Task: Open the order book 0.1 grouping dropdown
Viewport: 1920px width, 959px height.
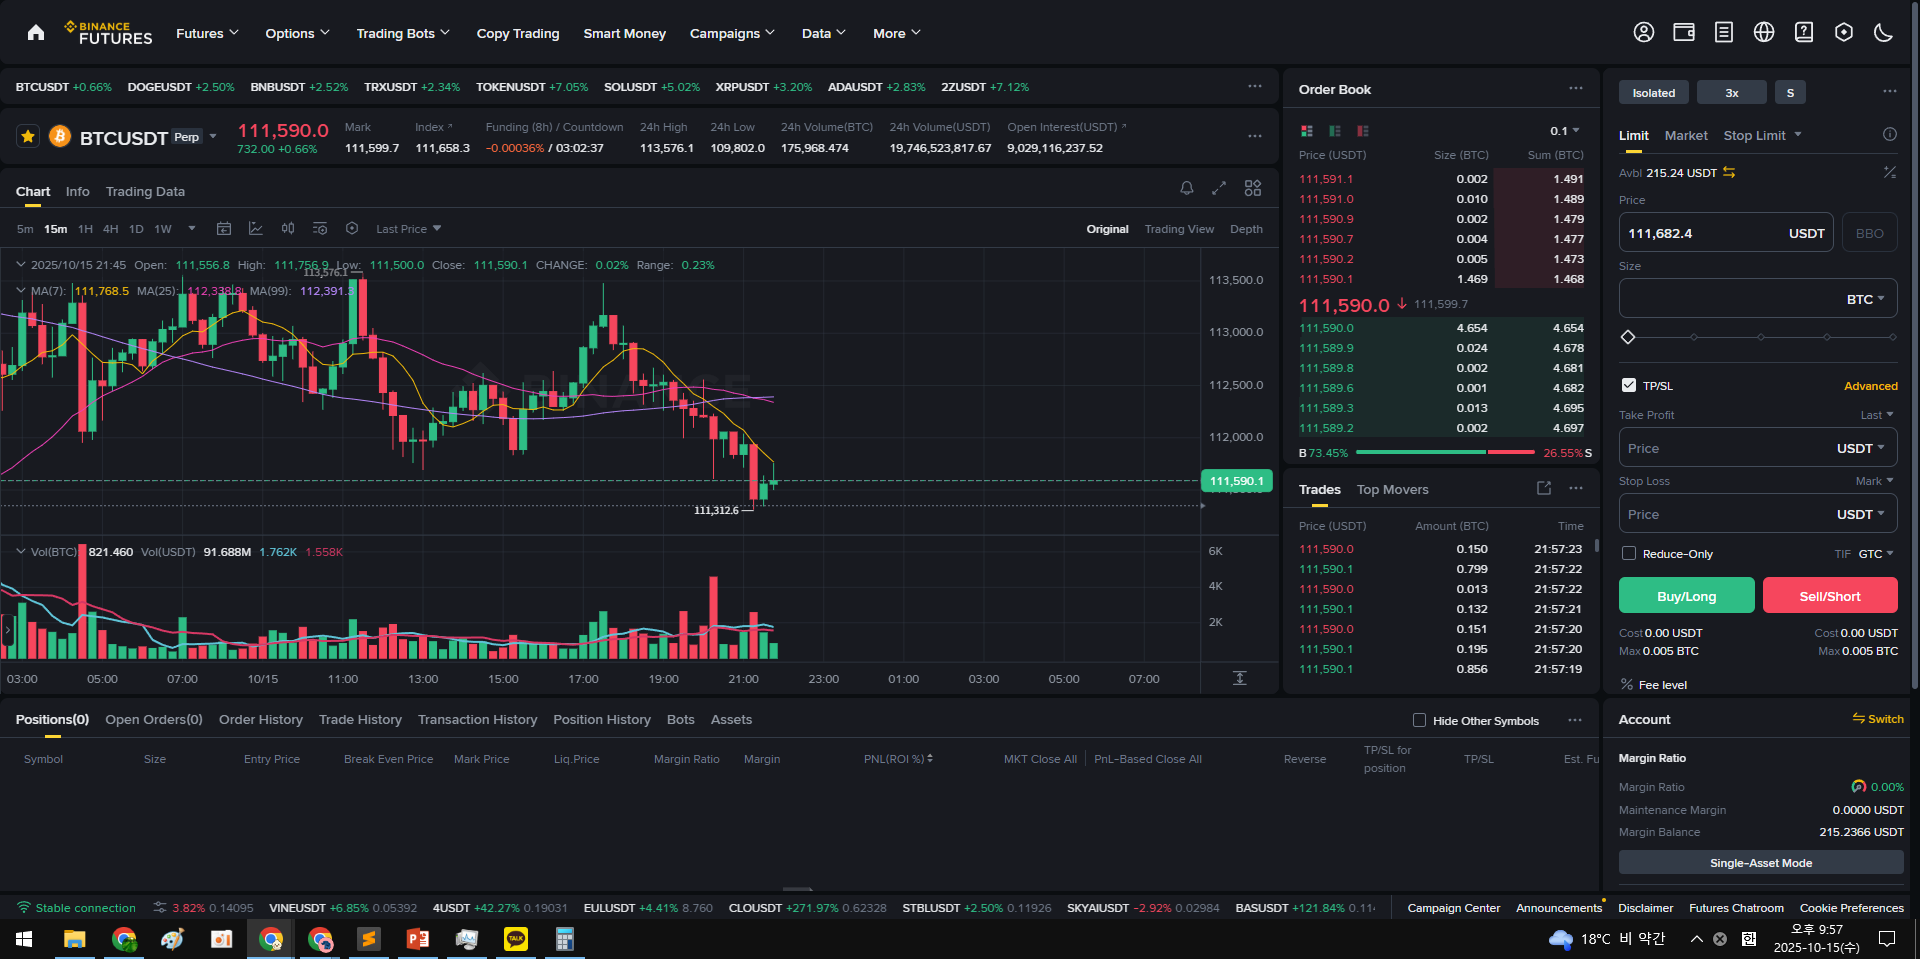Action: [x=1565, y=131]
